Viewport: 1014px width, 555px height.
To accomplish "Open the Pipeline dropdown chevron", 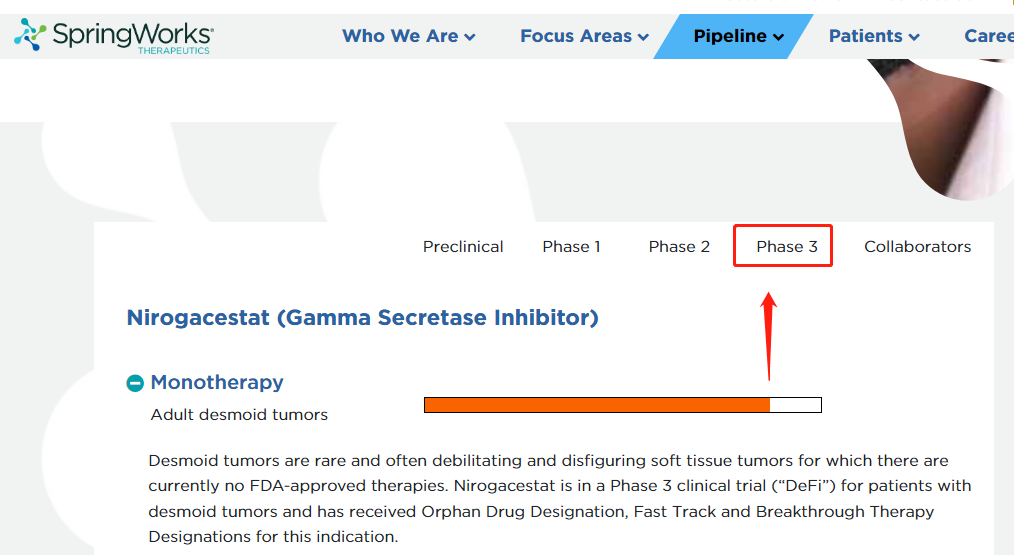I will pos(779,38).
